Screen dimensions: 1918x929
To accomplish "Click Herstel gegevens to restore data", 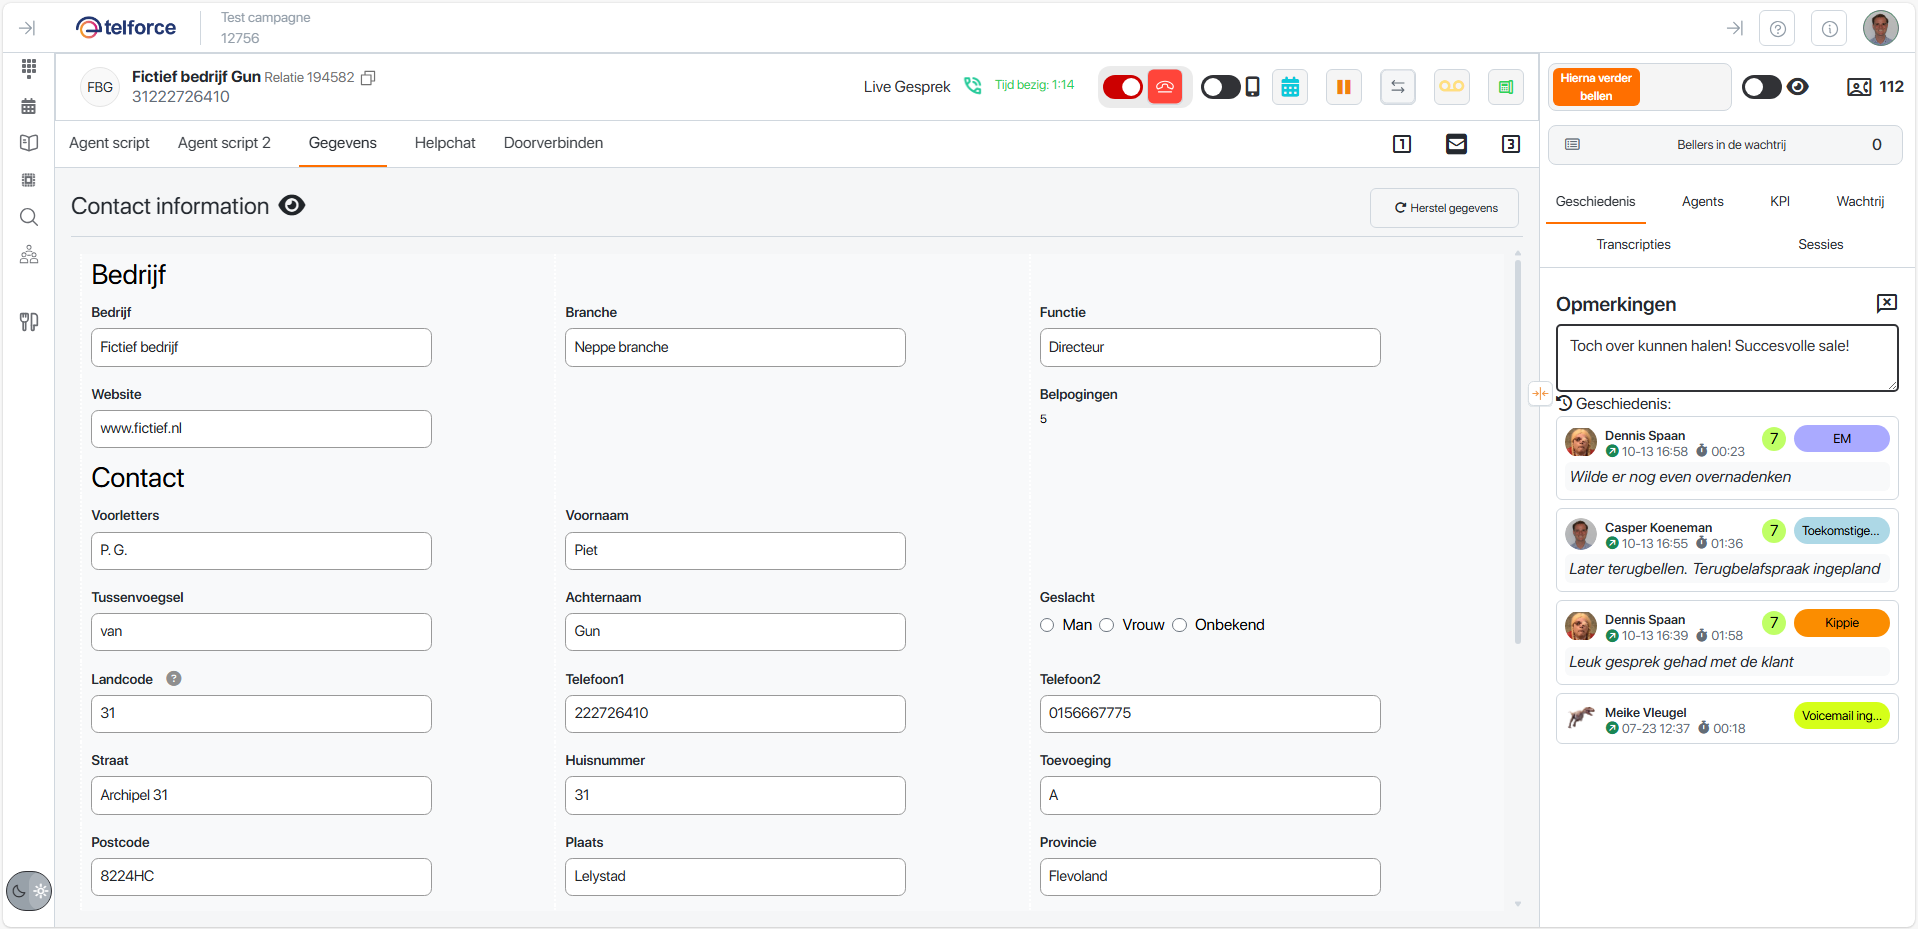I will [1443, 208].
